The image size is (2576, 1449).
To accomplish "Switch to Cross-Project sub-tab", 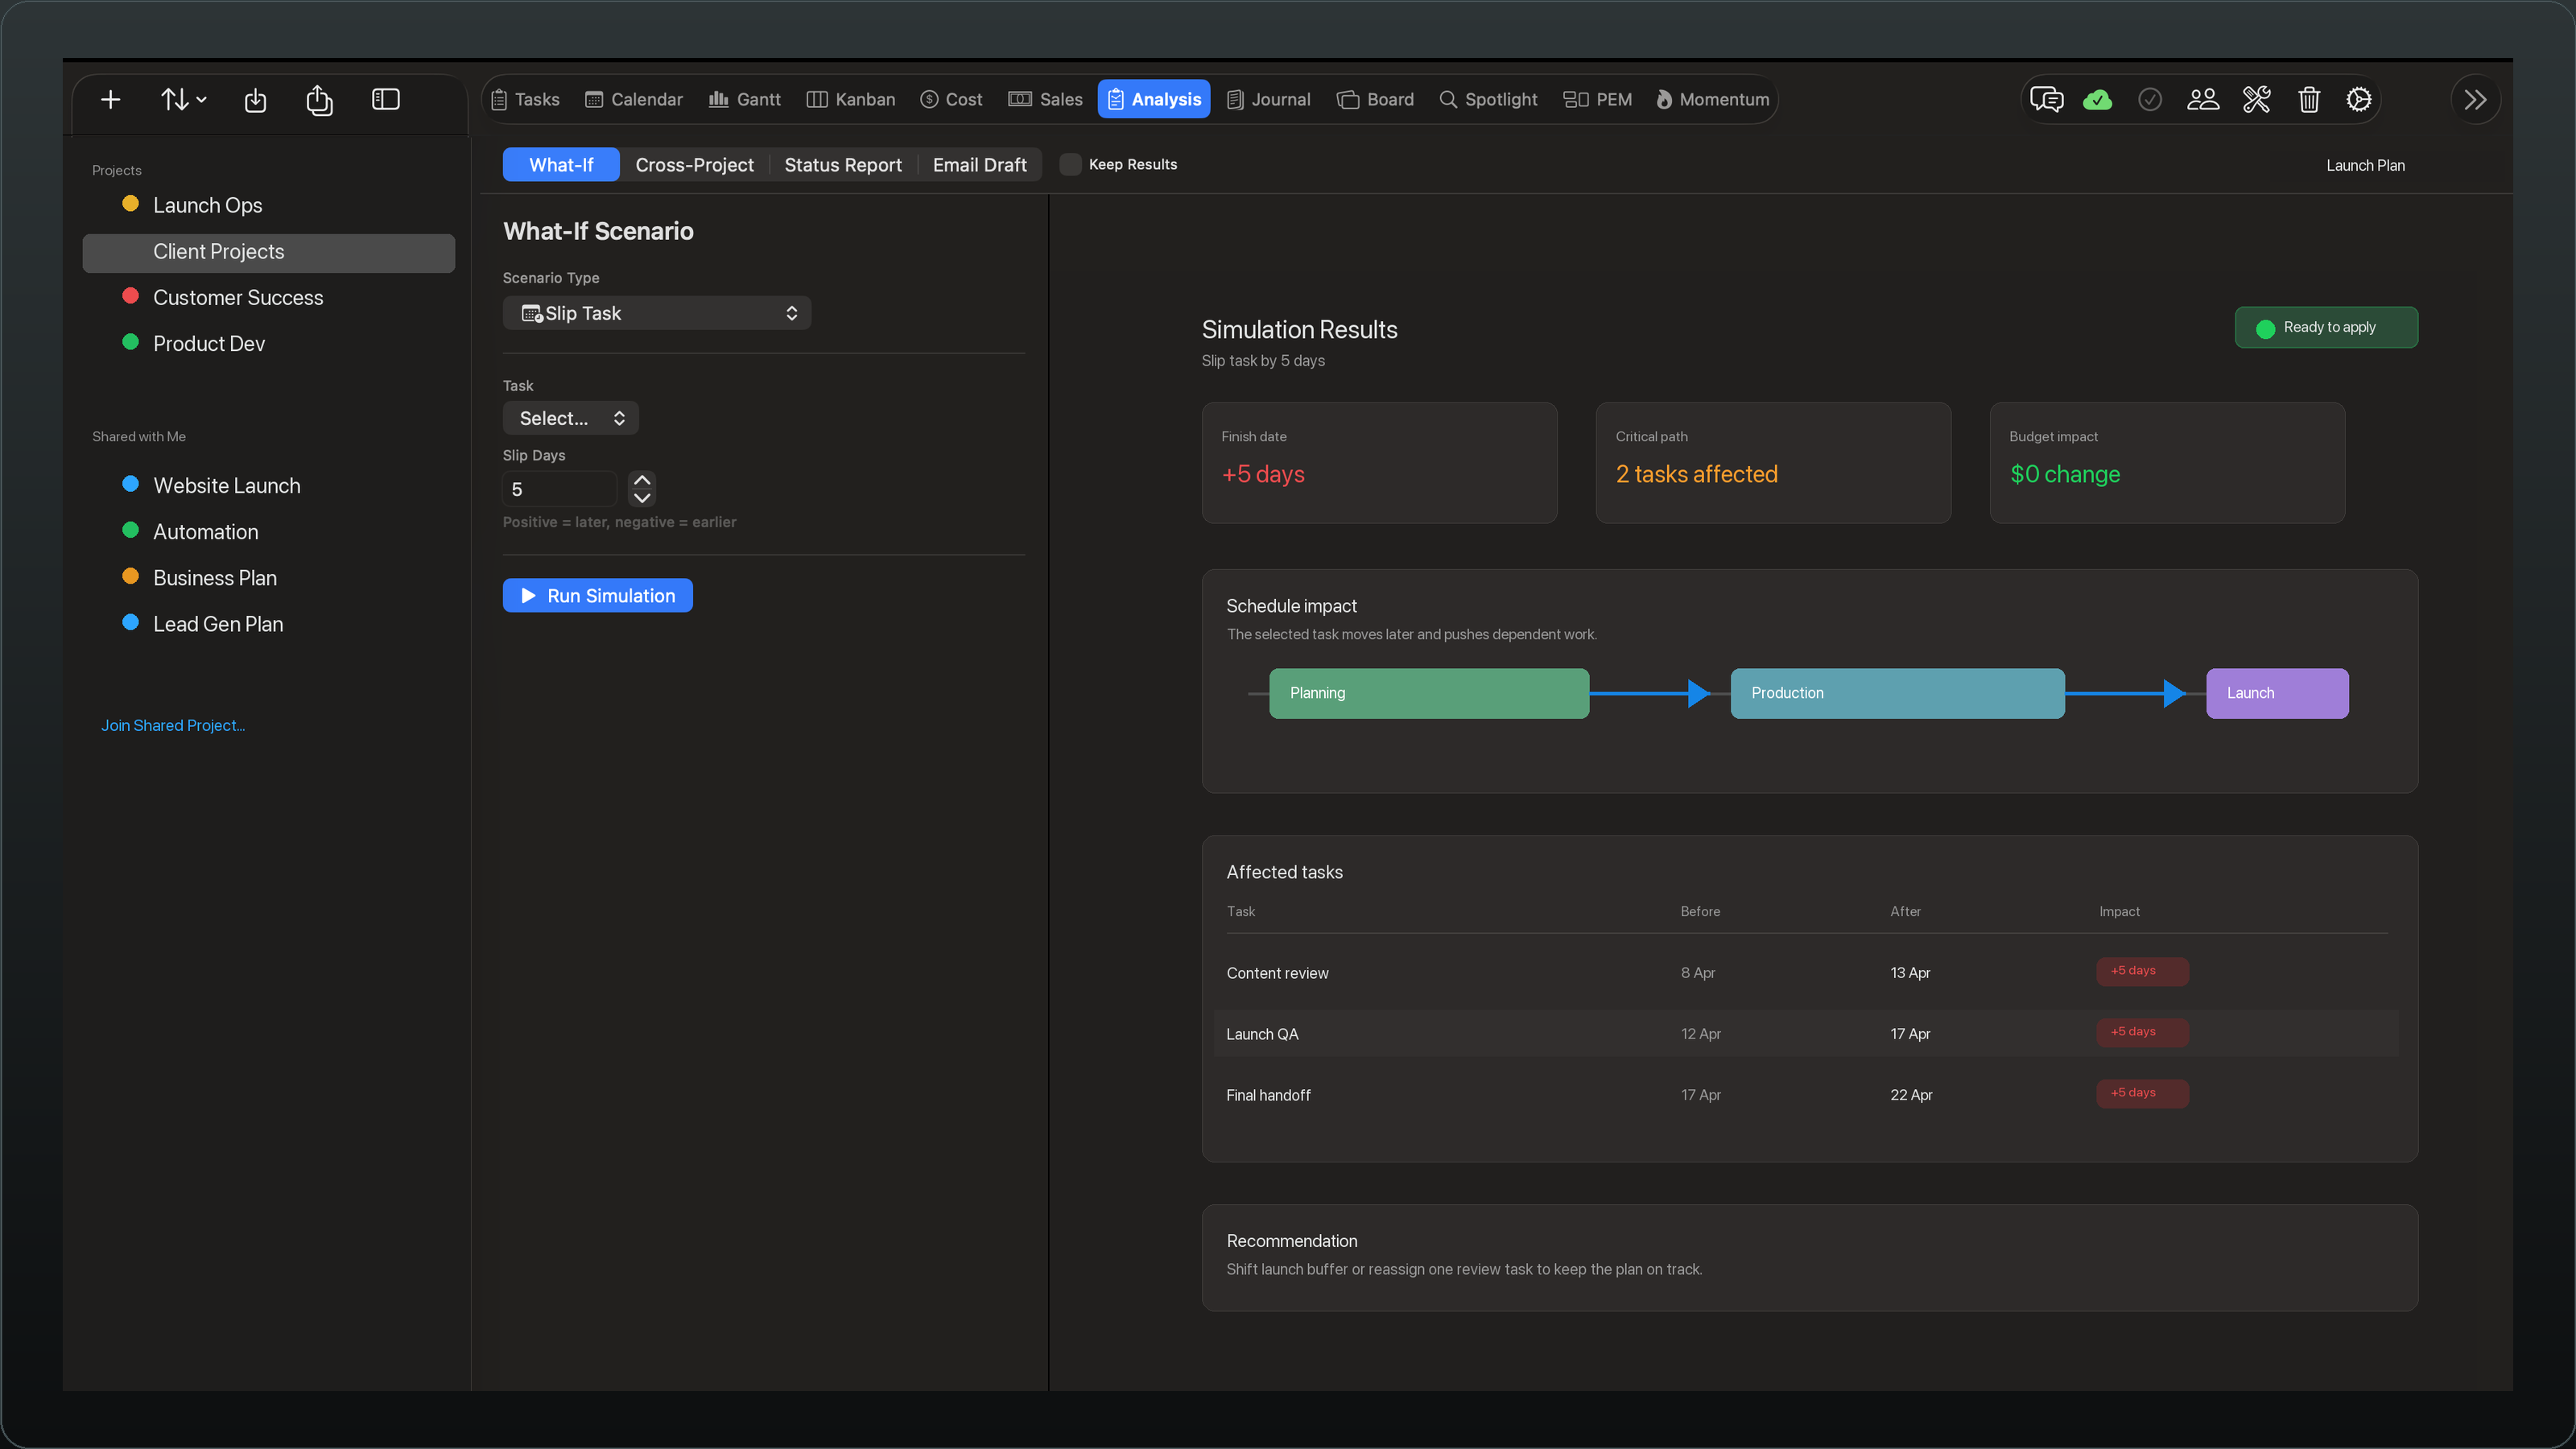I will pyautogui.click(x=694, y=165).
